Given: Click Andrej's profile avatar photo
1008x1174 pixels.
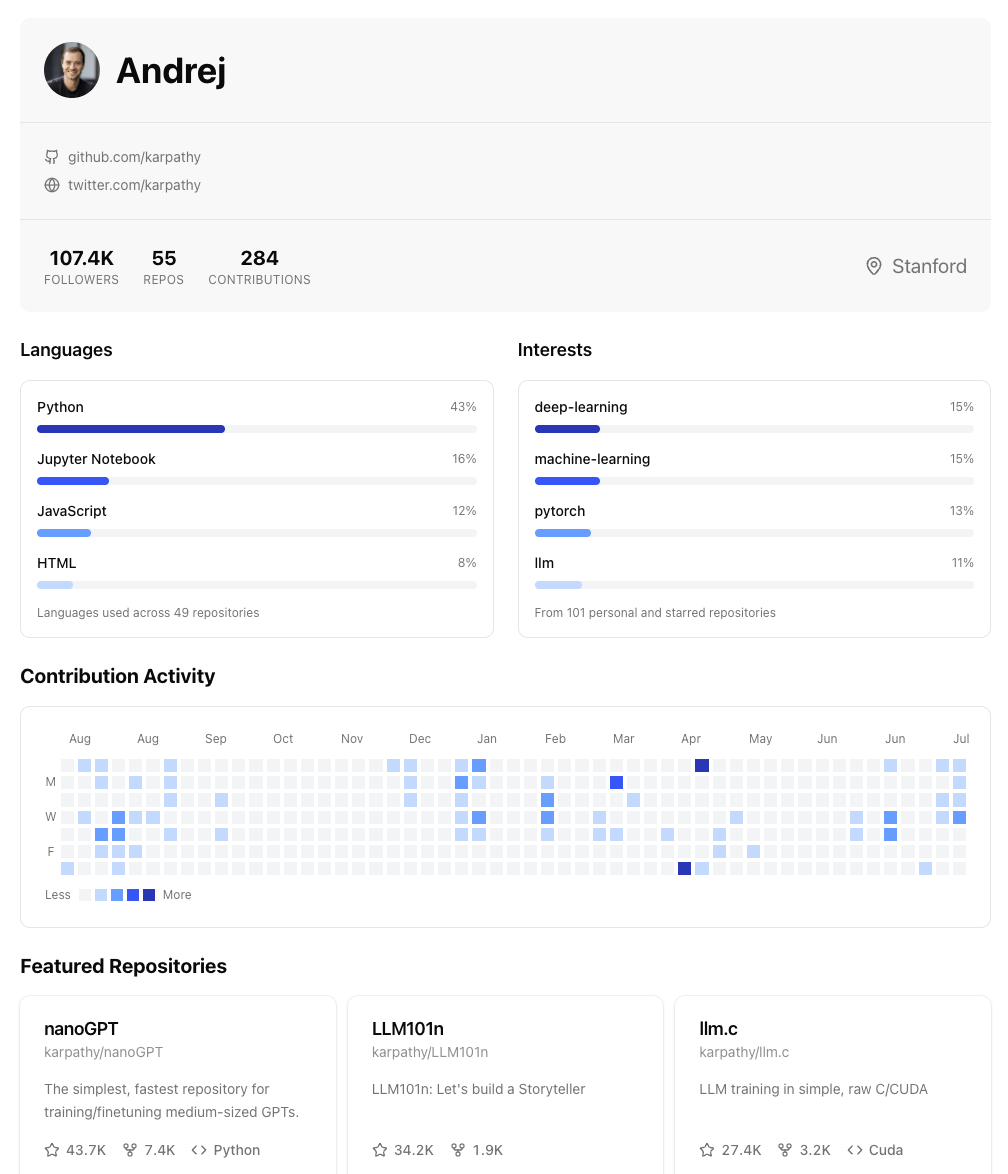Looking at the screenshot, I should [x=72, y=70].
